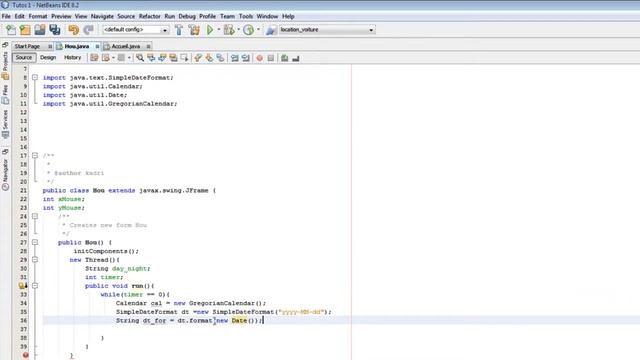The image size is (640, 360).
Task: Click the Build Project hammer icon
Action: click(179, 30)
